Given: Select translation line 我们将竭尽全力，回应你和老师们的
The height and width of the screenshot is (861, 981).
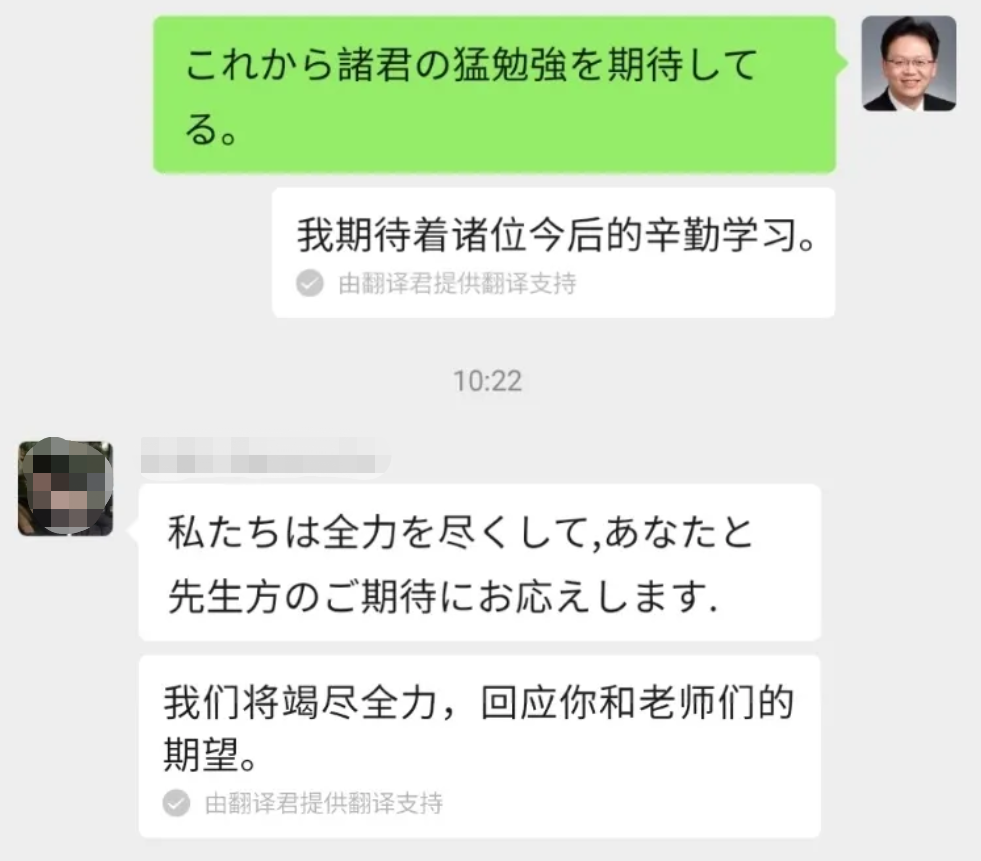Looking at the screenshot, I should point(479,703).
